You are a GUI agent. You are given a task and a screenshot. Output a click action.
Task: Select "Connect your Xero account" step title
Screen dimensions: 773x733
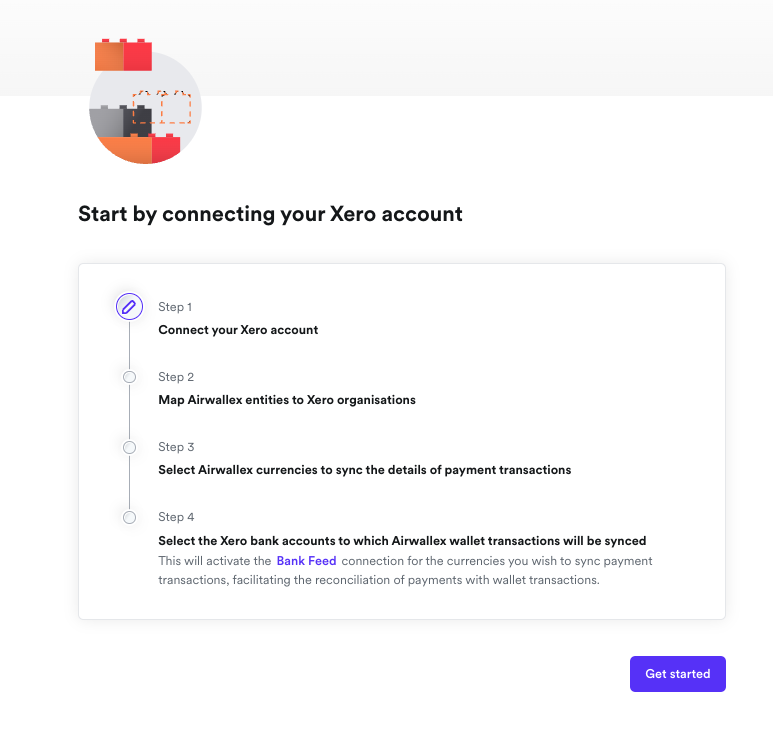238,330
